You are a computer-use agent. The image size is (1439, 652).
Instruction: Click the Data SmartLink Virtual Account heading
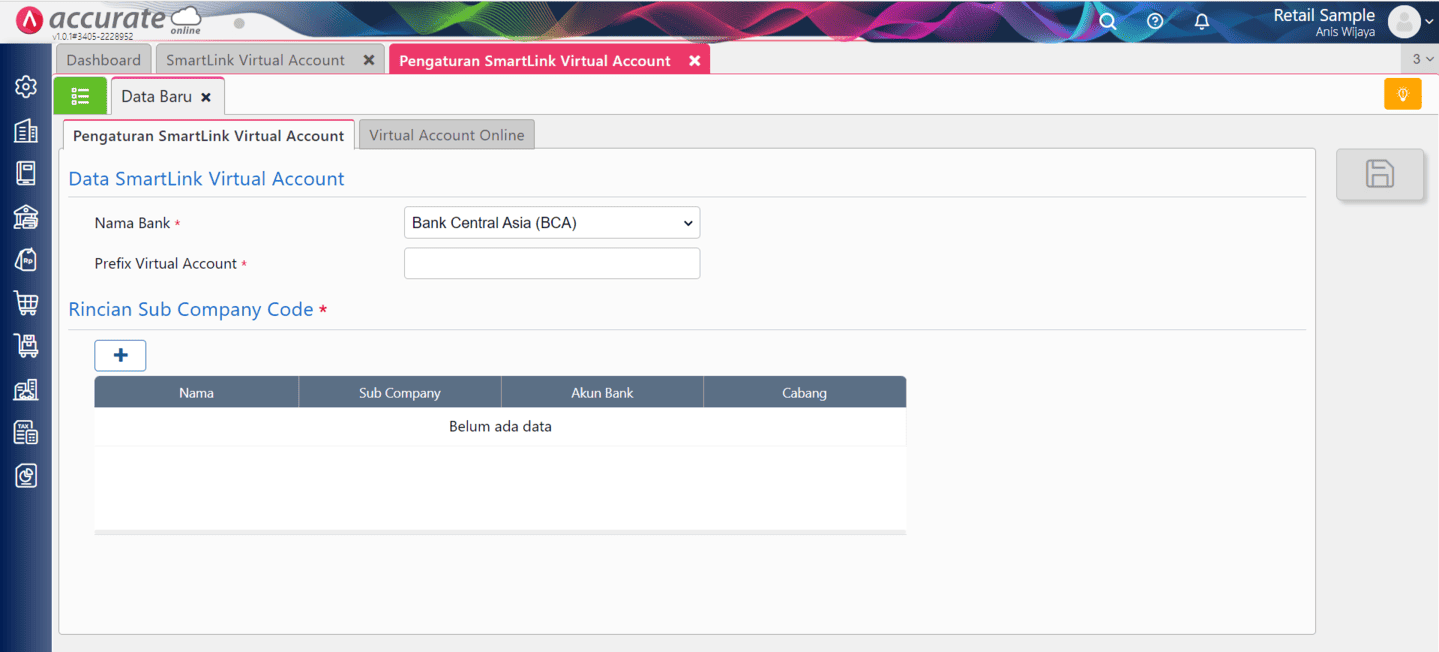206,179
